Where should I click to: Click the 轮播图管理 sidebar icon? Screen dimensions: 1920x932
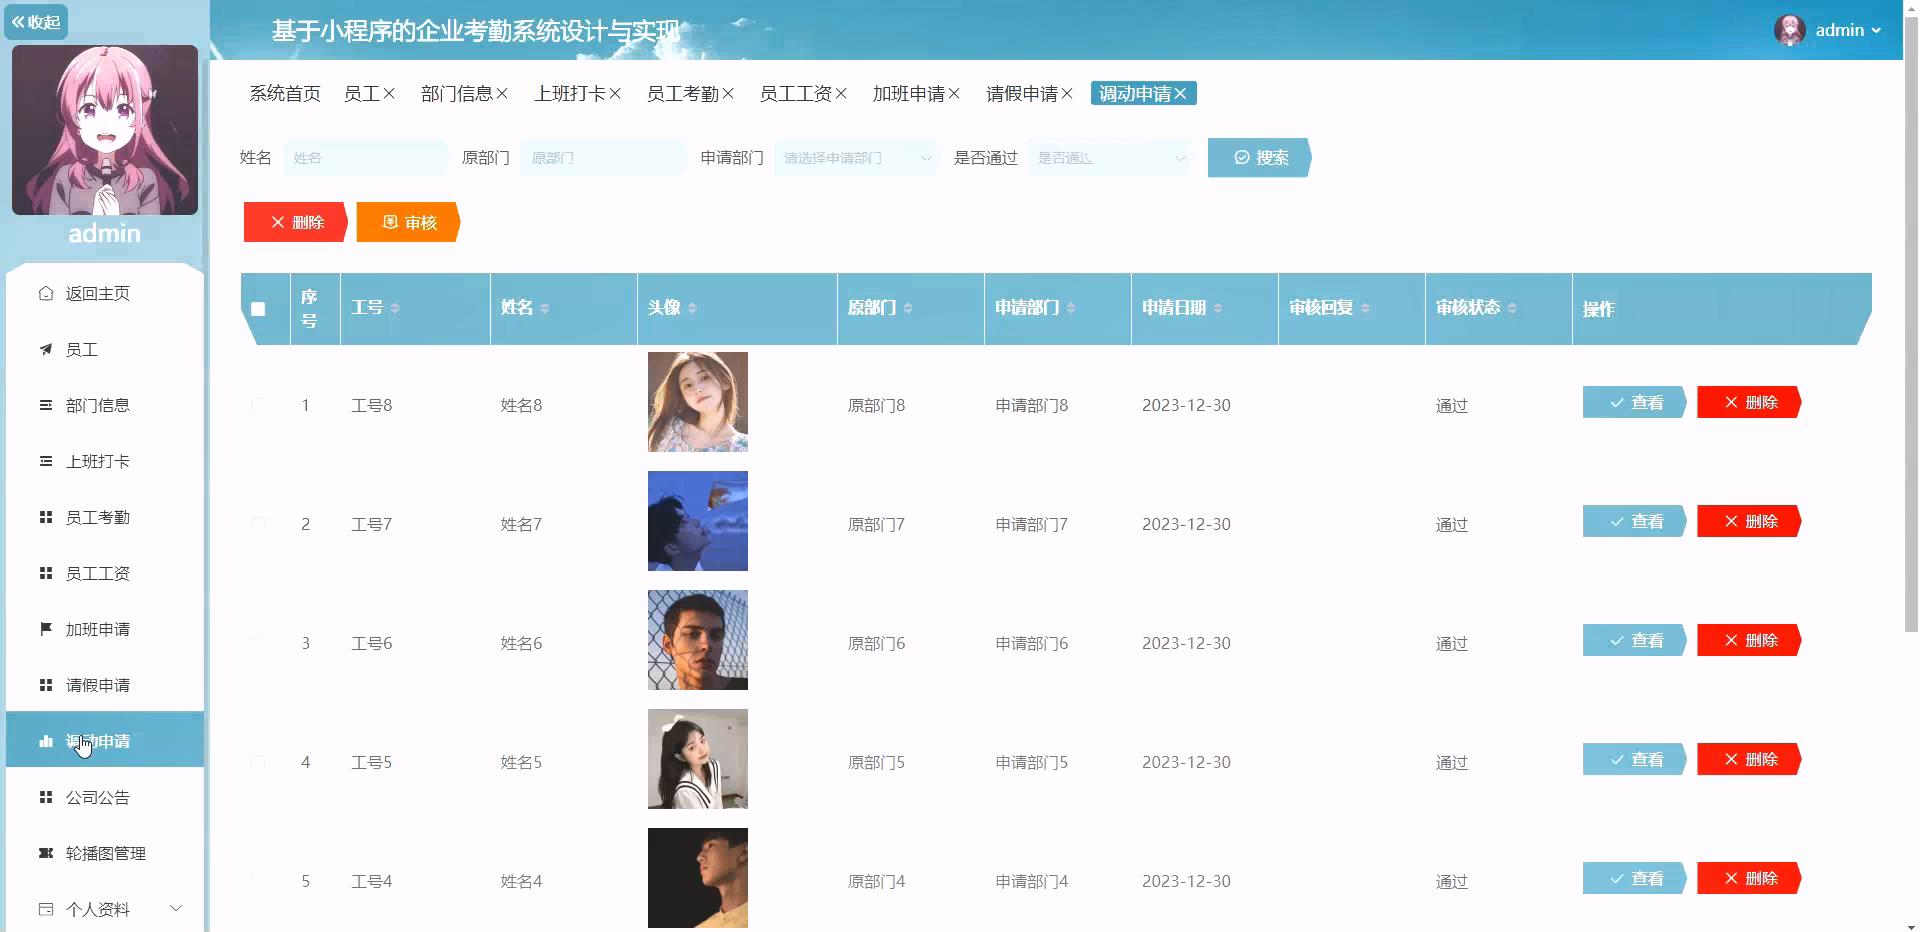(x=44, y=853)
